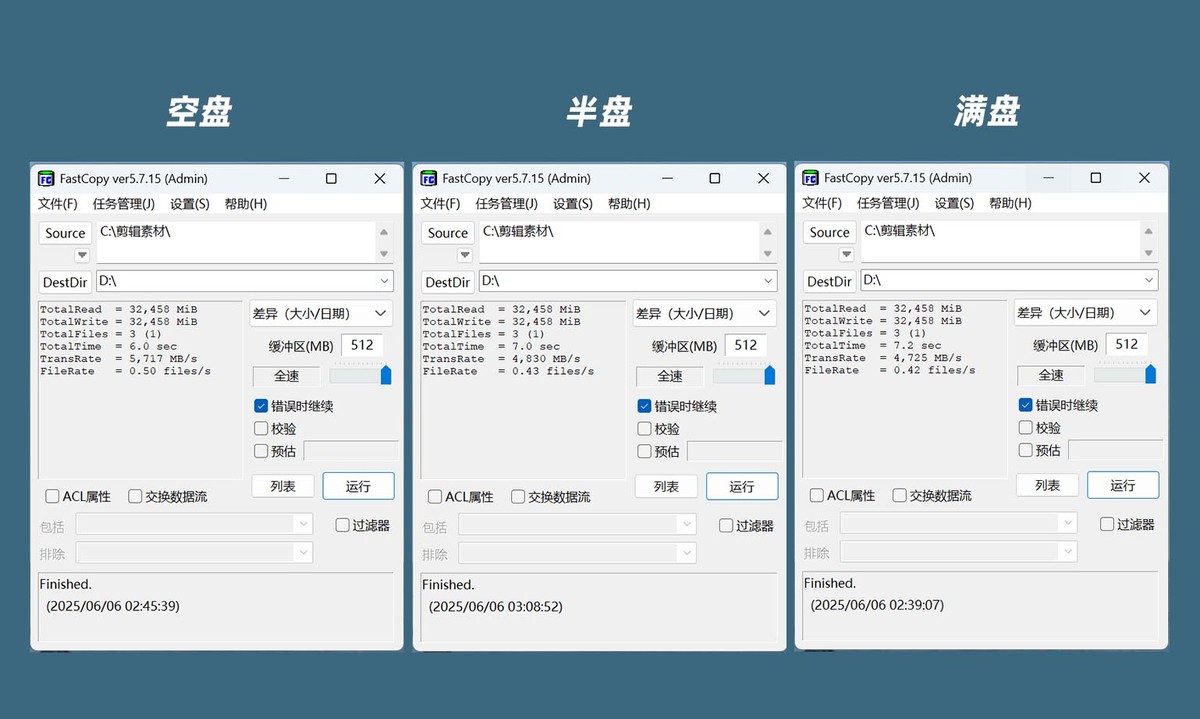The height and width of the screenshot is (719, 1200).
Task: Minimize the 满盘 FastCopy window
Action: tap(1047, 177)
